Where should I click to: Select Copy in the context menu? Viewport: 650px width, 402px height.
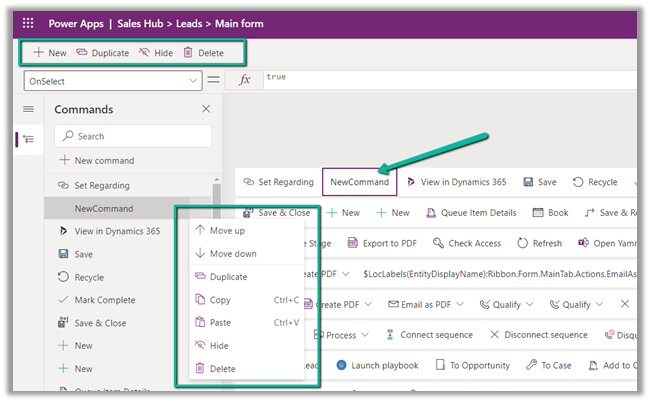(x=220, y=300)
